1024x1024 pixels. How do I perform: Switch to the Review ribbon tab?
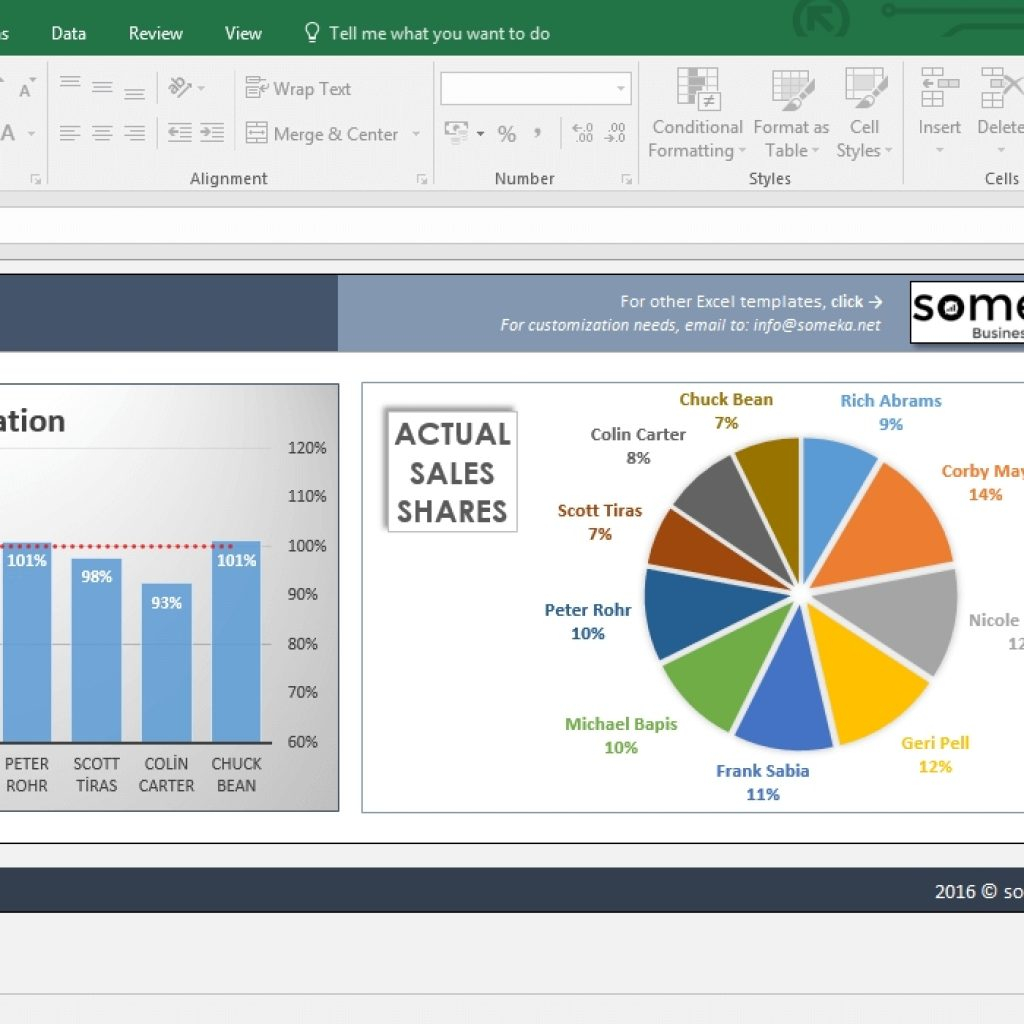coord(155,32)
